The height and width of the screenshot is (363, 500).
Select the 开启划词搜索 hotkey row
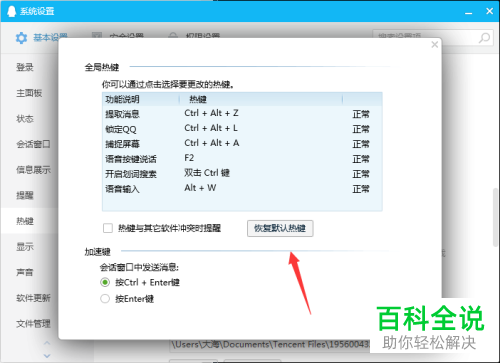coord(242,174)
